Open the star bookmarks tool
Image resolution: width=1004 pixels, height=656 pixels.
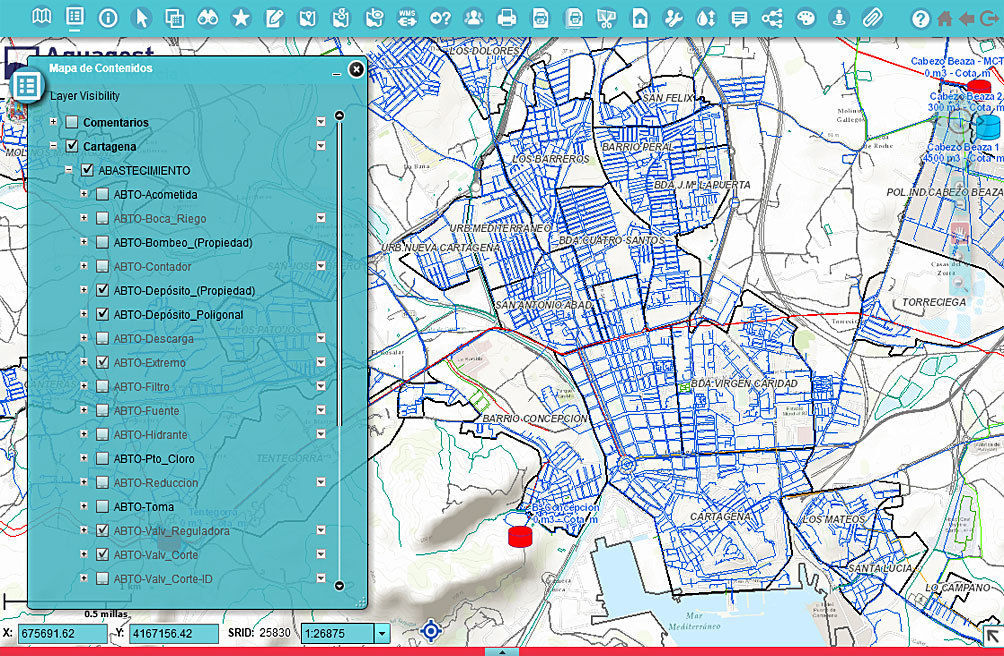point(241,18)
